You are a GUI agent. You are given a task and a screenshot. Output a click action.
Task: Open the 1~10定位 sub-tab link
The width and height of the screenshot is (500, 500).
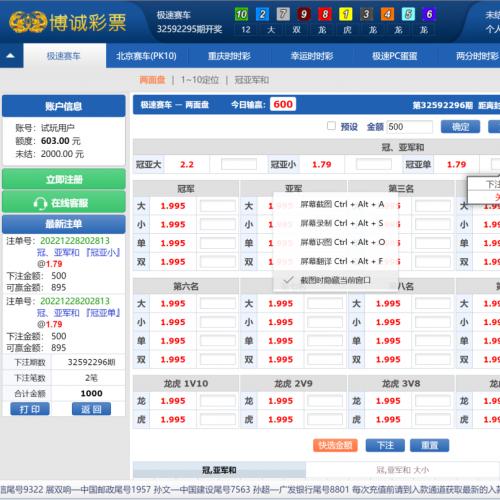200,80
